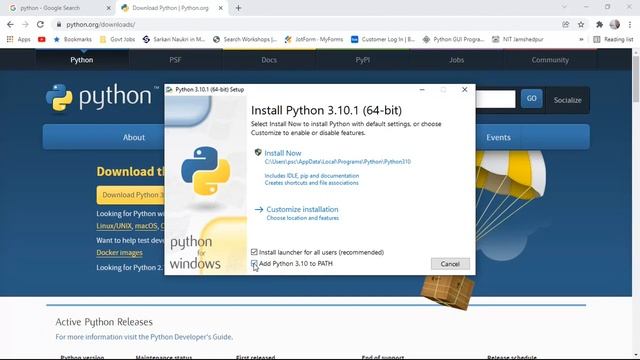Image resolution: width=640 pixels, height=360 pixels.
Task: Open the JotForm MyForms bookmark
Action: (x=314, y=39)
